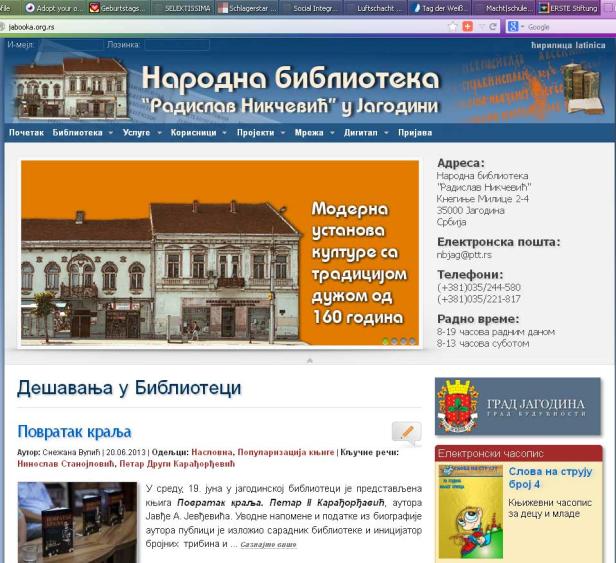Click the author name 'Снежана Вулић'
This screenshot has width=616, height=563.
coord(72,452)
